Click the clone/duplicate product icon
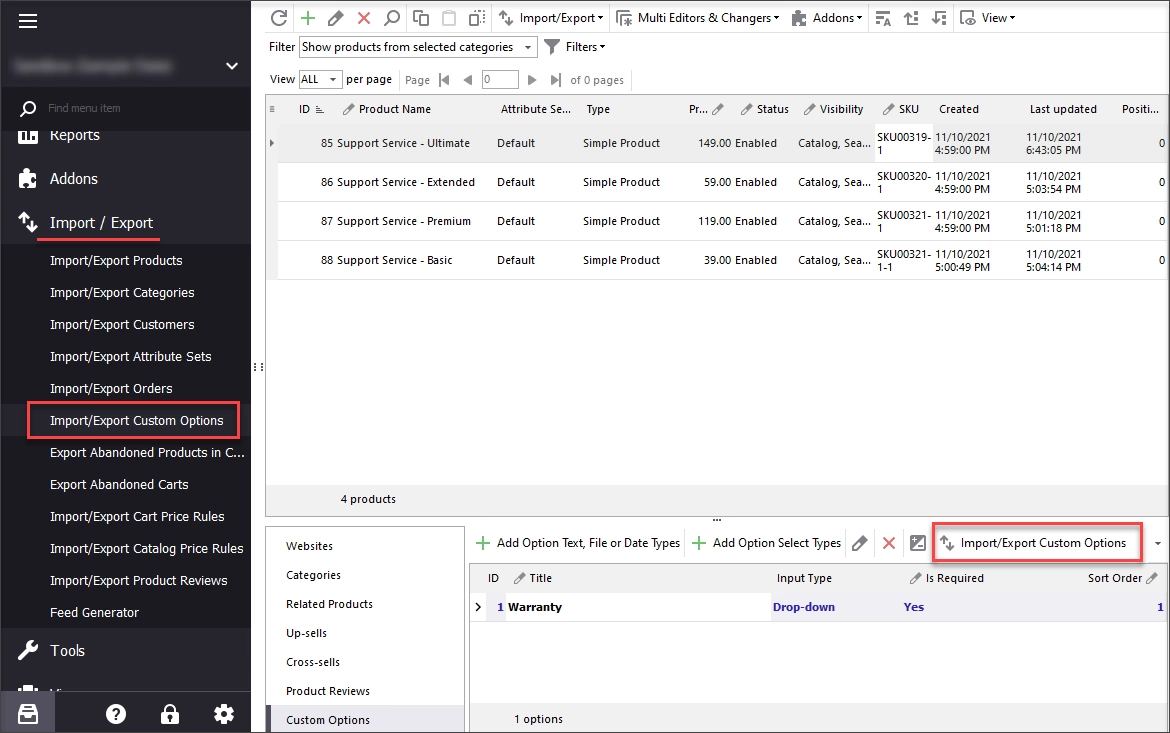The height and width of the screenshot is (733, 1170). click(x=477, y=18)
